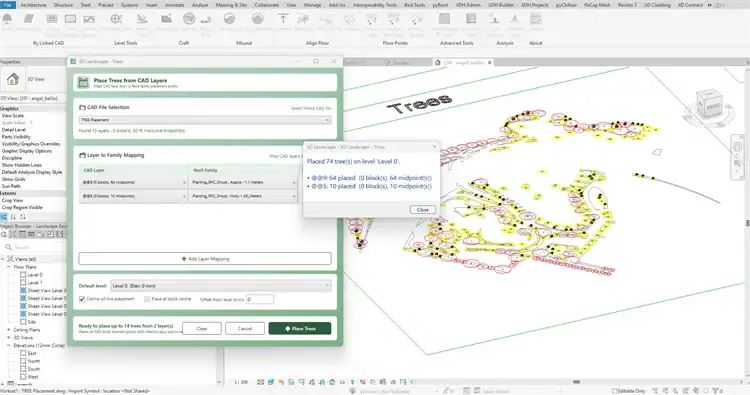The width and height of the screenshot is (750, 395).
Task: Switch to the Collaborate ribbon tab
Action: (266, 5)
